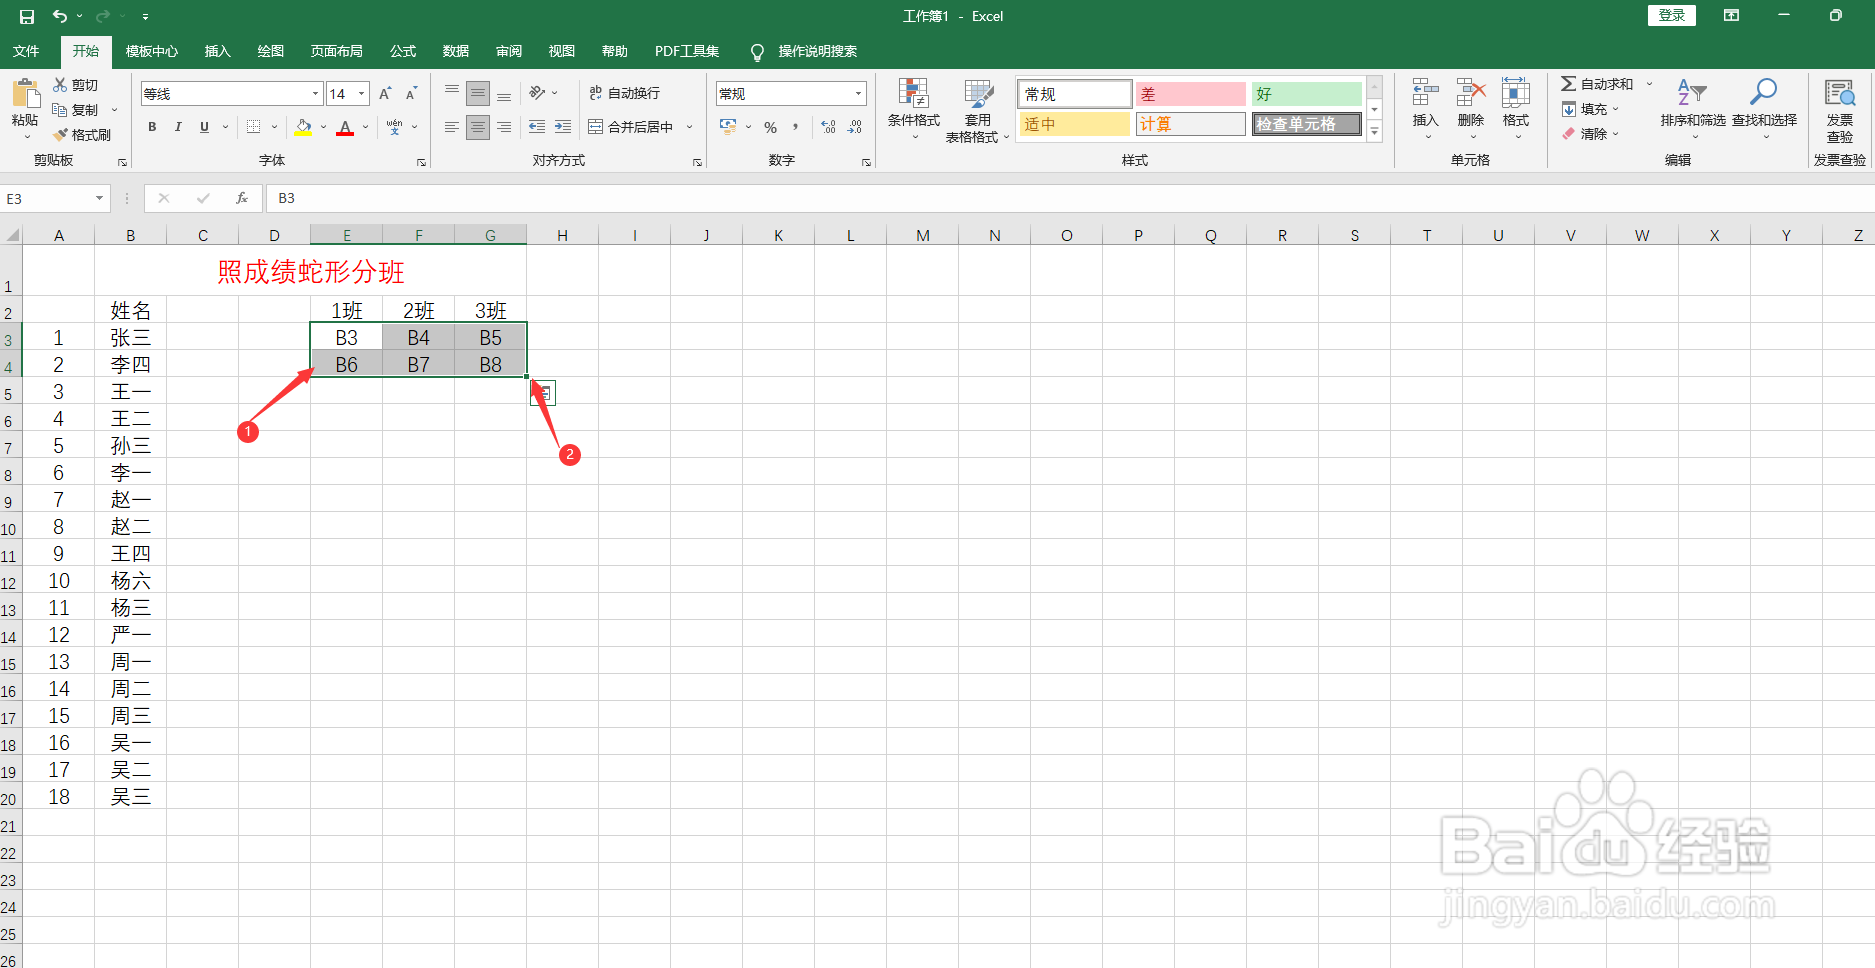Toggle center horizontal alignment

(x=478, y=127)
